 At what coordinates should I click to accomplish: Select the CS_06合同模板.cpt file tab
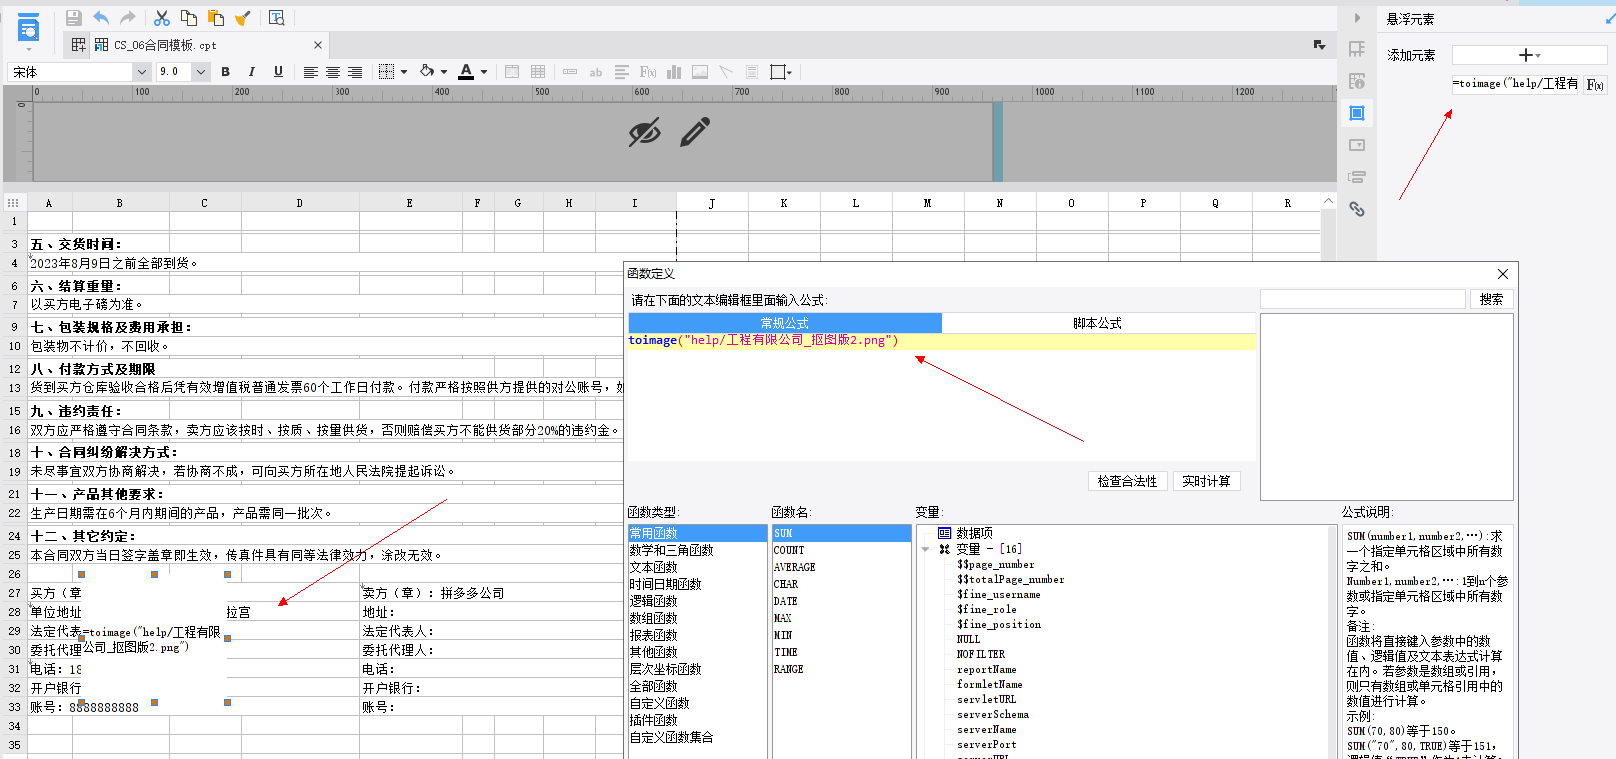coord(165,45)
